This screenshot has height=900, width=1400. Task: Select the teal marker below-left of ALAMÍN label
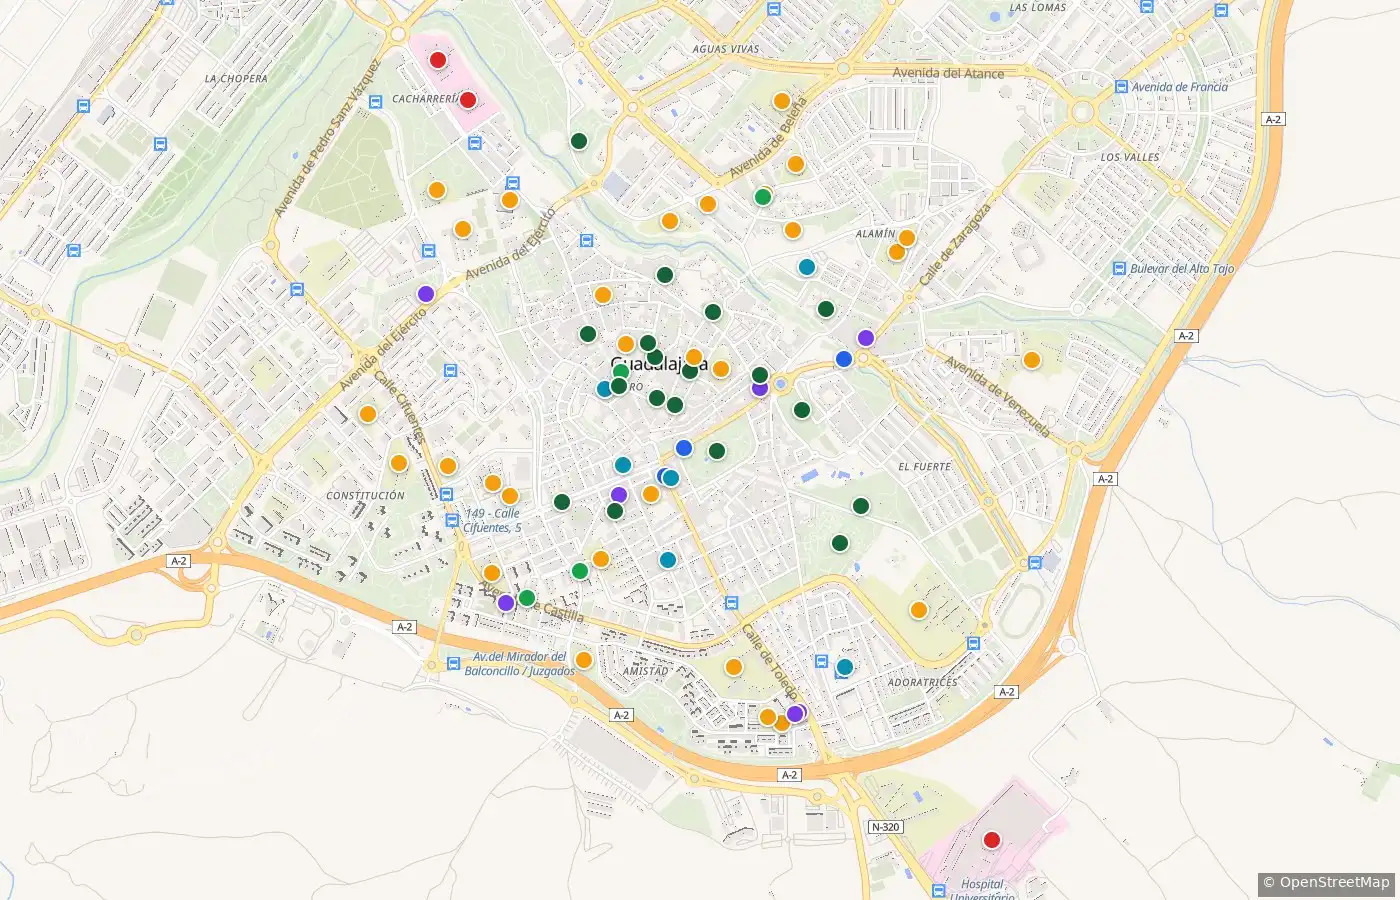coord(807,267)
